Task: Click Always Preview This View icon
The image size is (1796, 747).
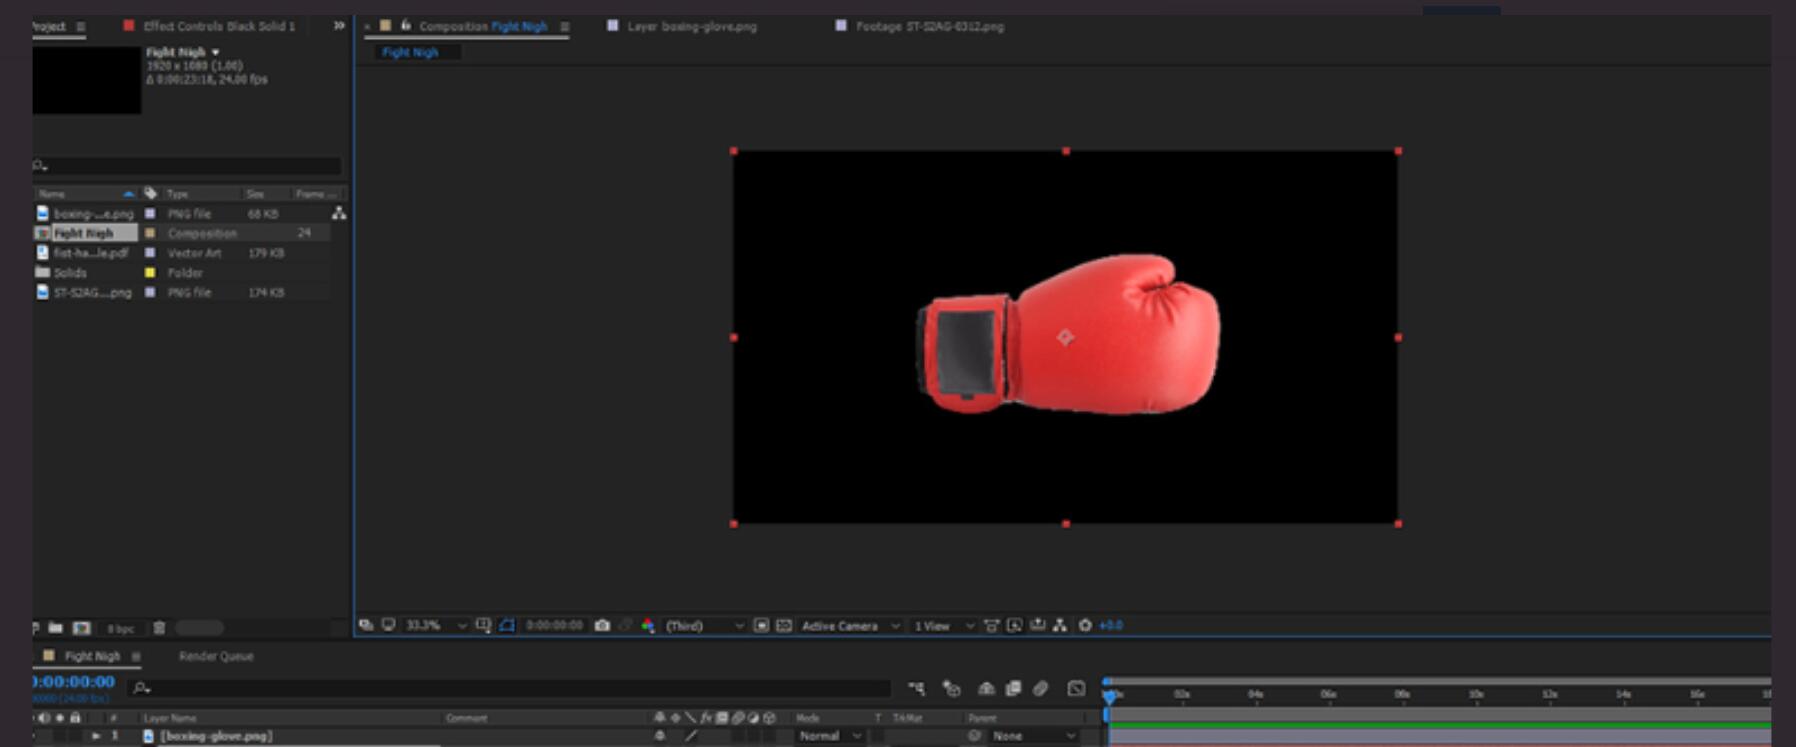Action: 366,625
